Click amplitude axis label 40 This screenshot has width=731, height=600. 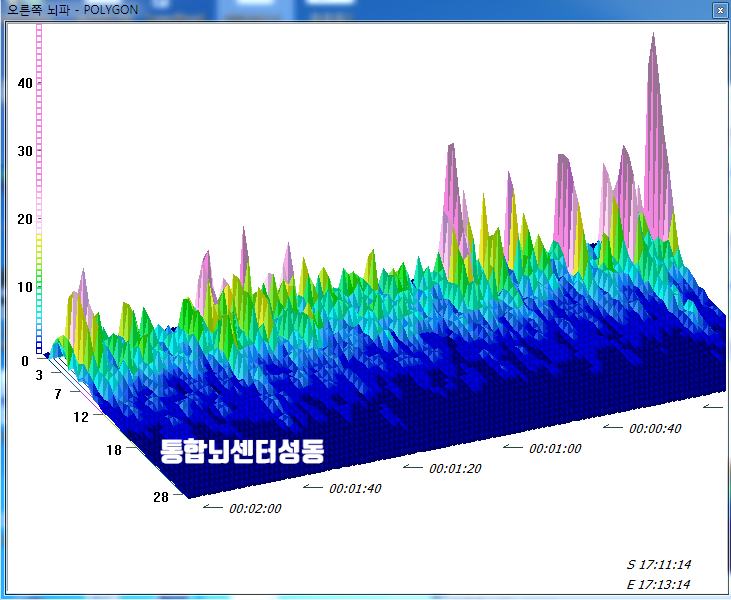[x=25, y=83]
